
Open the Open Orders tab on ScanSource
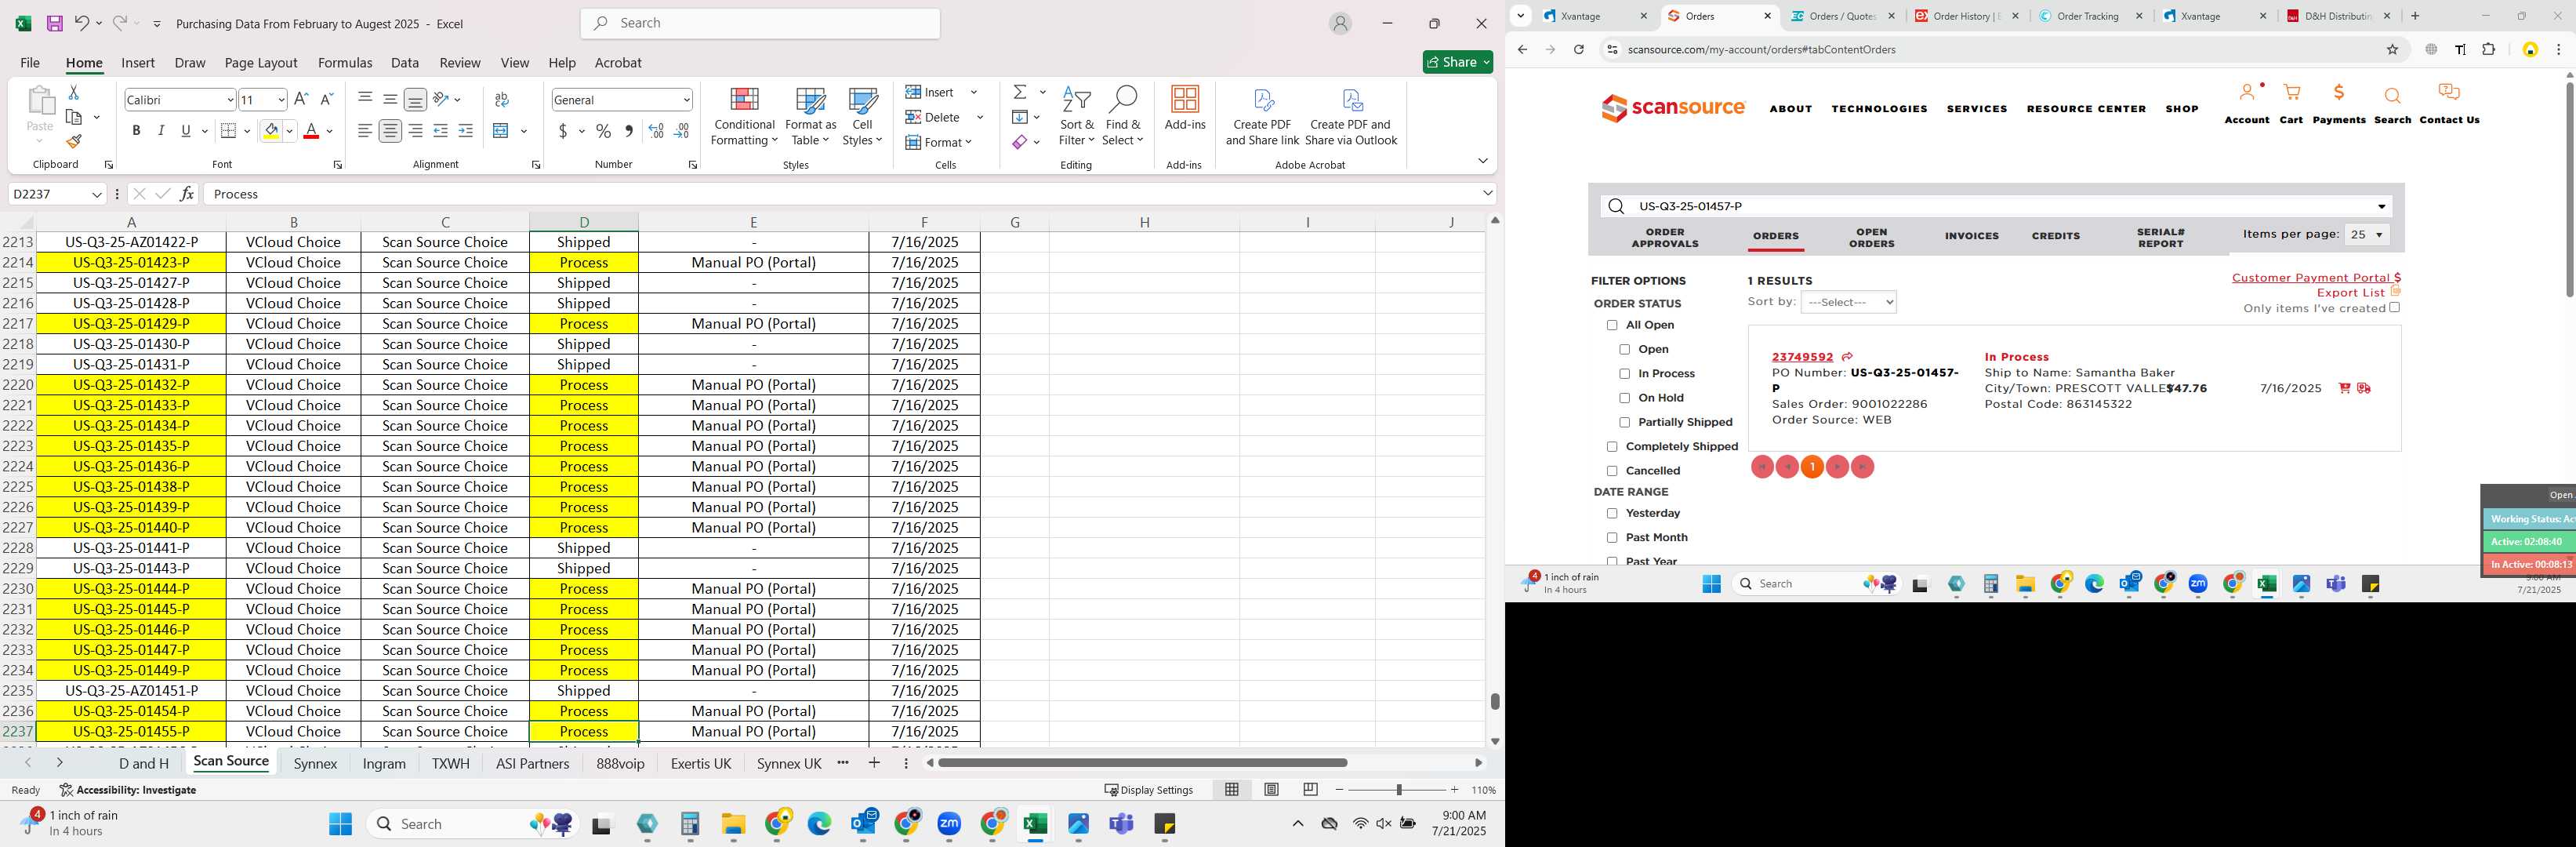(x=1871, y=237)
